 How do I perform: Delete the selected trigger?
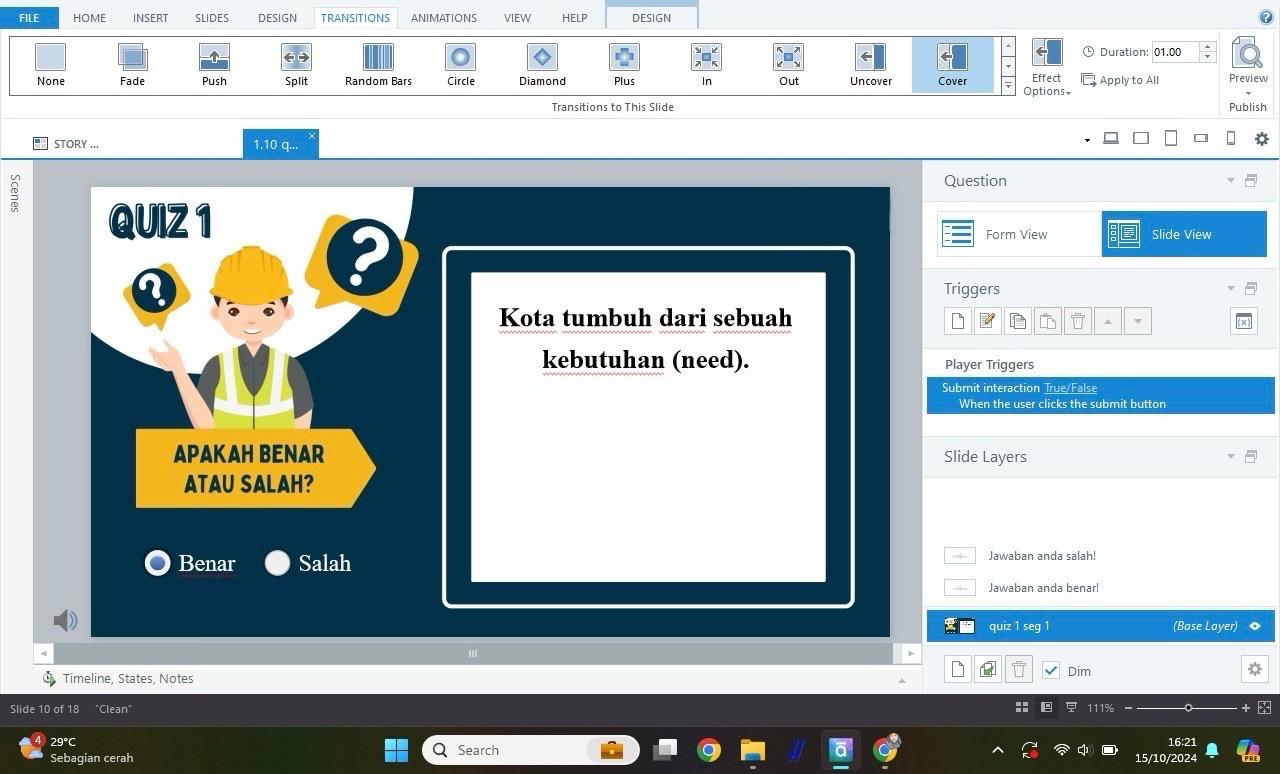(1078, 321)
